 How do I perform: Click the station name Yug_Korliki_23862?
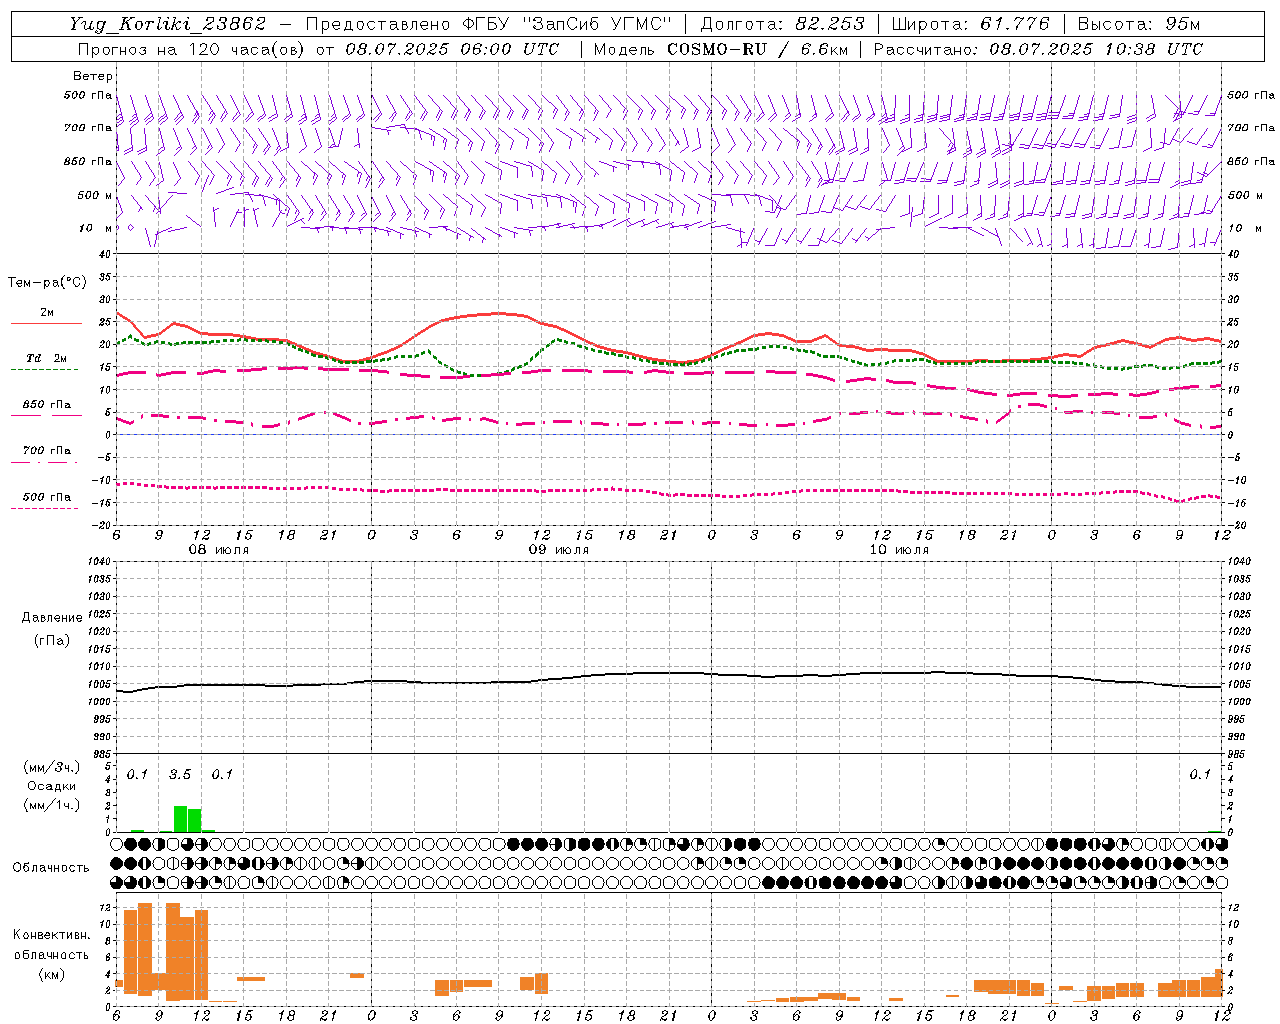click(167, 24)
